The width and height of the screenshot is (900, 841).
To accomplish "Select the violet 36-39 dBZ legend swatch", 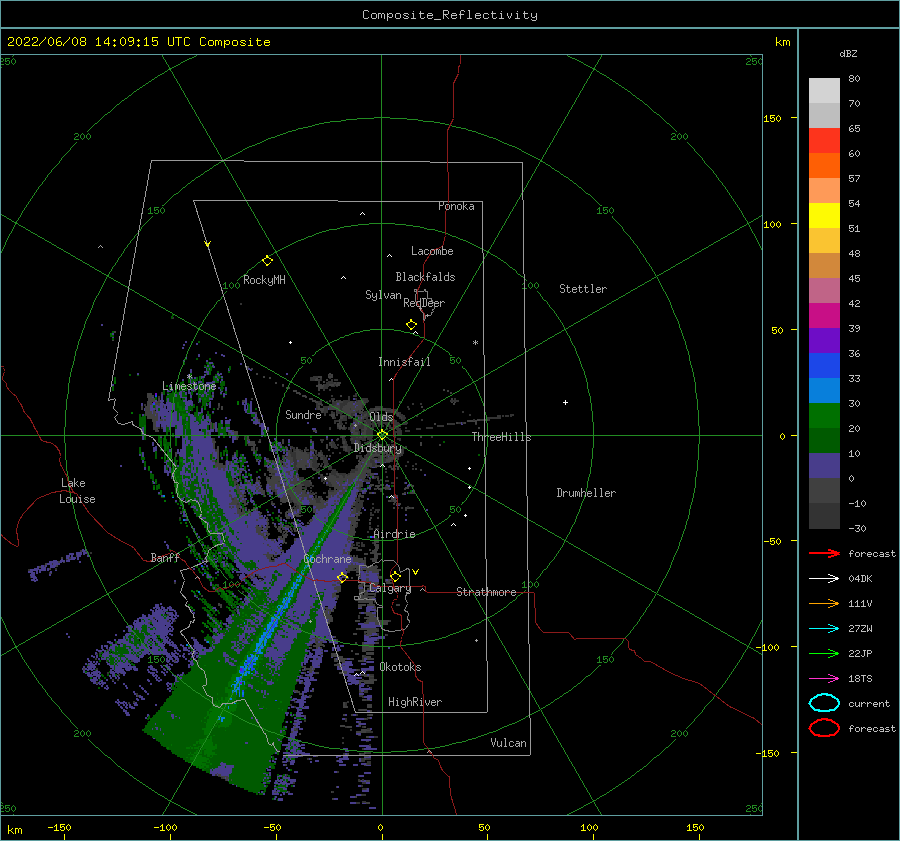I will tap(824, 341).
